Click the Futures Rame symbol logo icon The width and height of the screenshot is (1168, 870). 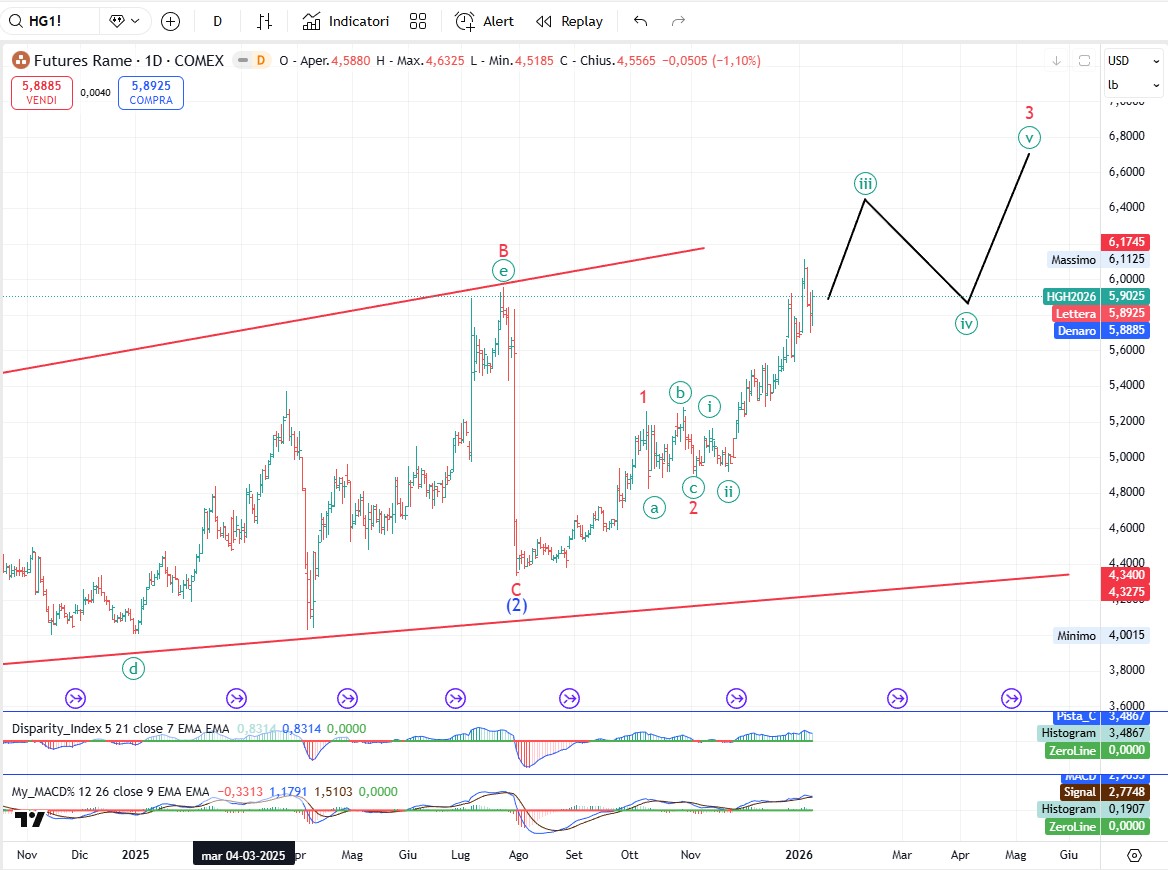coord(21,60)
